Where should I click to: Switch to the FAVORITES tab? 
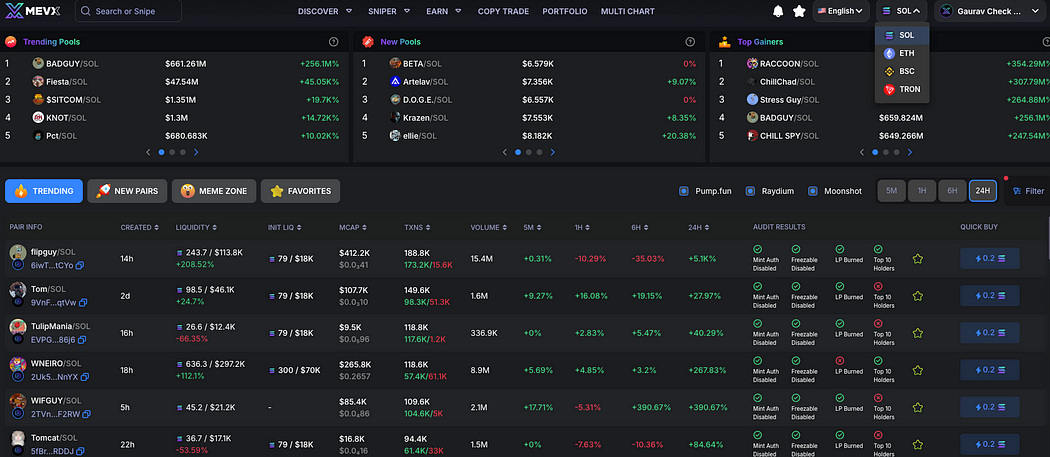pos(300,191)
